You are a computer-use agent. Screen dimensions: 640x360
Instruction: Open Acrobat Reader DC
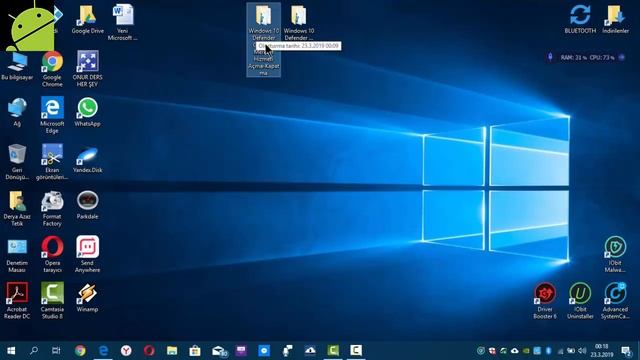tap(17, 301)
